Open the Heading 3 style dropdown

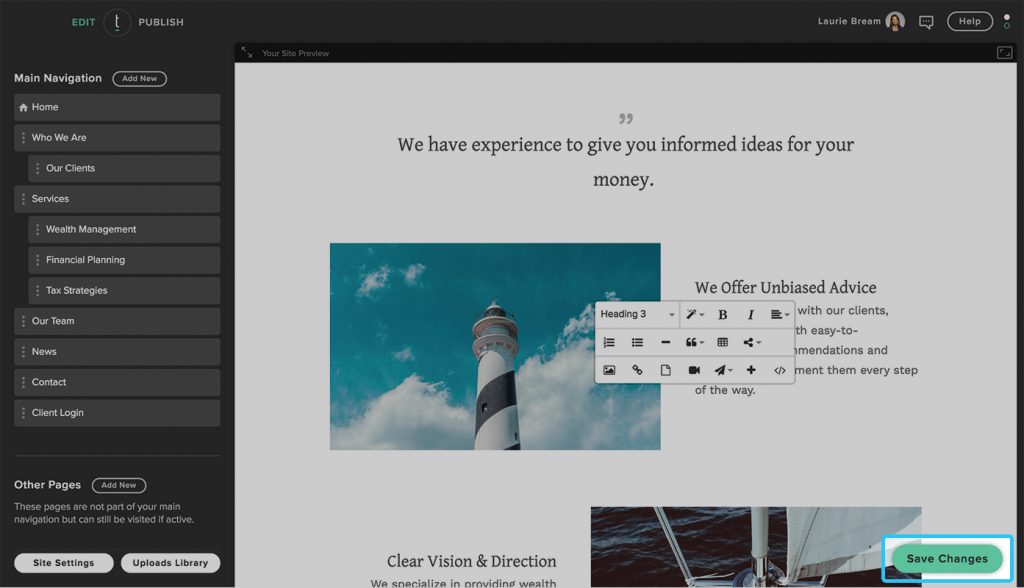point(638,314)
